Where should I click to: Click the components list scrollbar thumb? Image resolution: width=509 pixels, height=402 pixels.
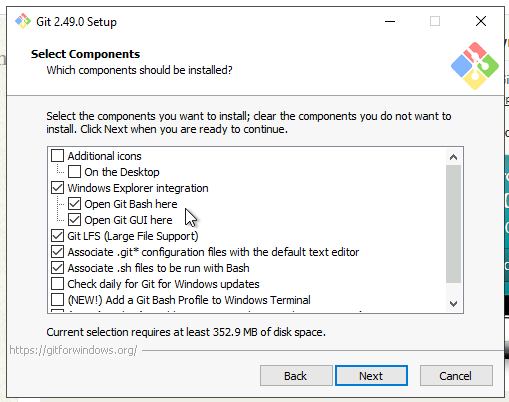(453, 224)
